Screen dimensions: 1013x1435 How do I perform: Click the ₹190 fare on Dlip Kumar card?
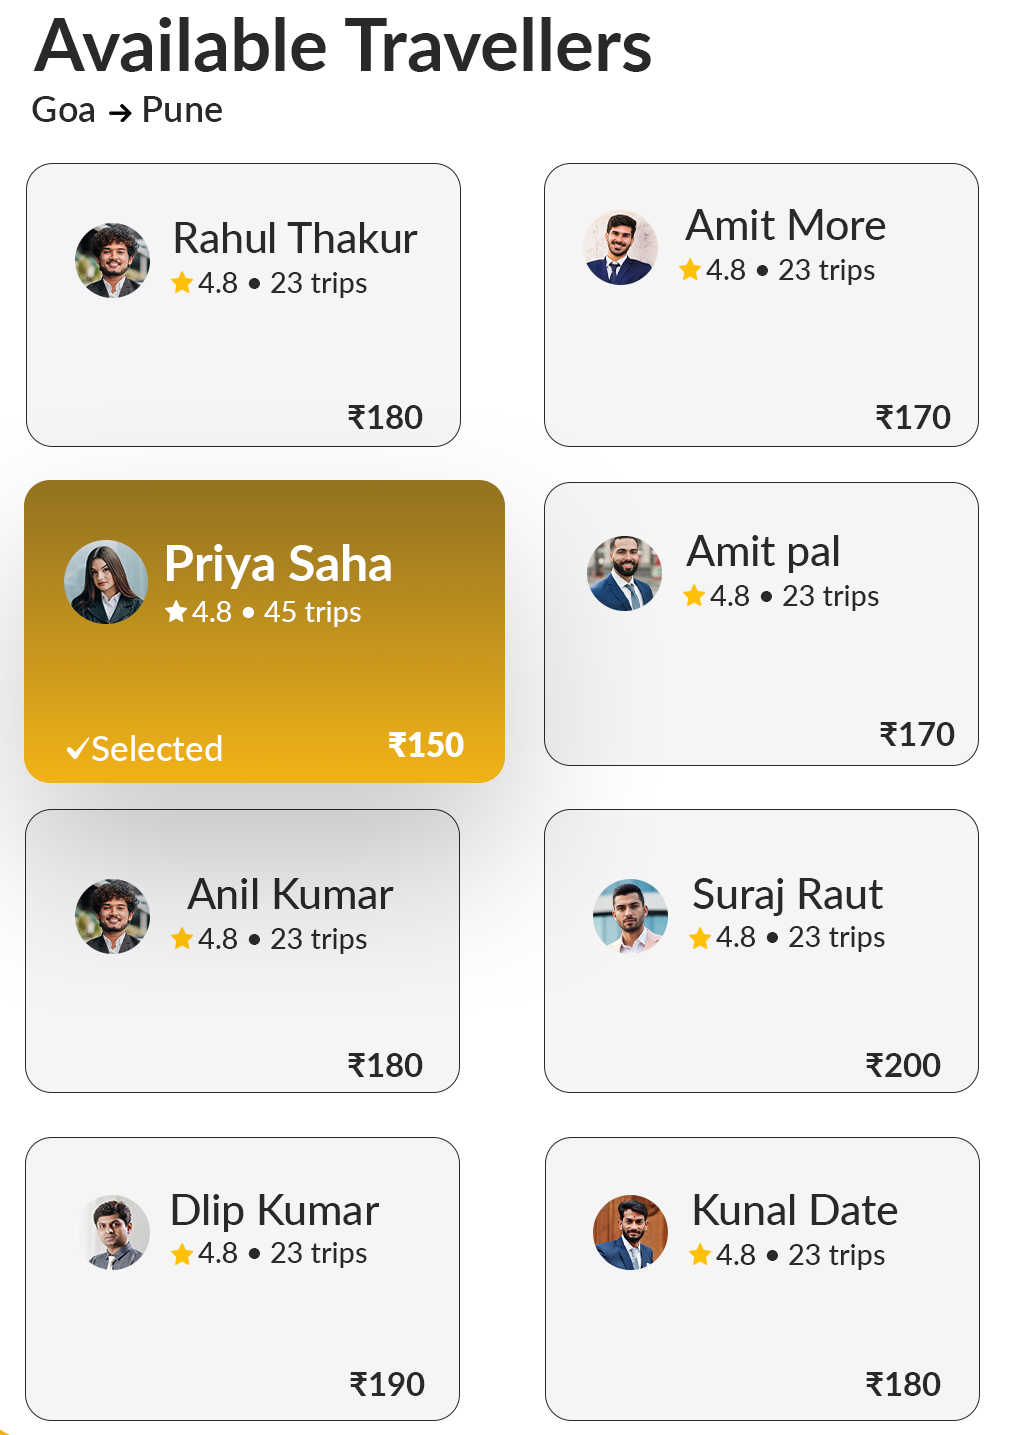coord(387,1384)
